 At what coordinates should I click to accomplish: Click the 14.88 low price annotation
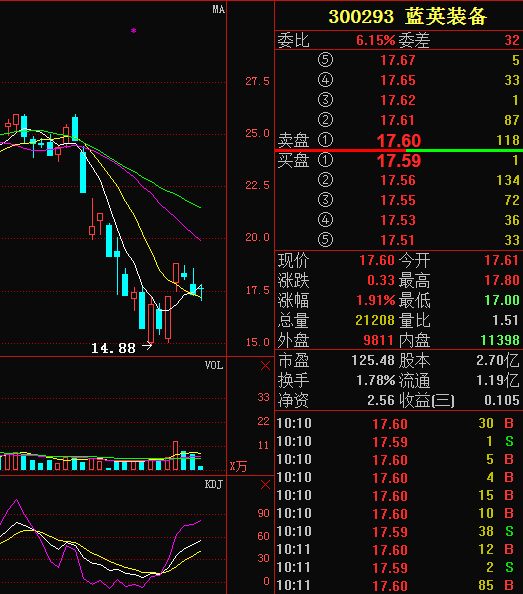[x=113, y=348]
